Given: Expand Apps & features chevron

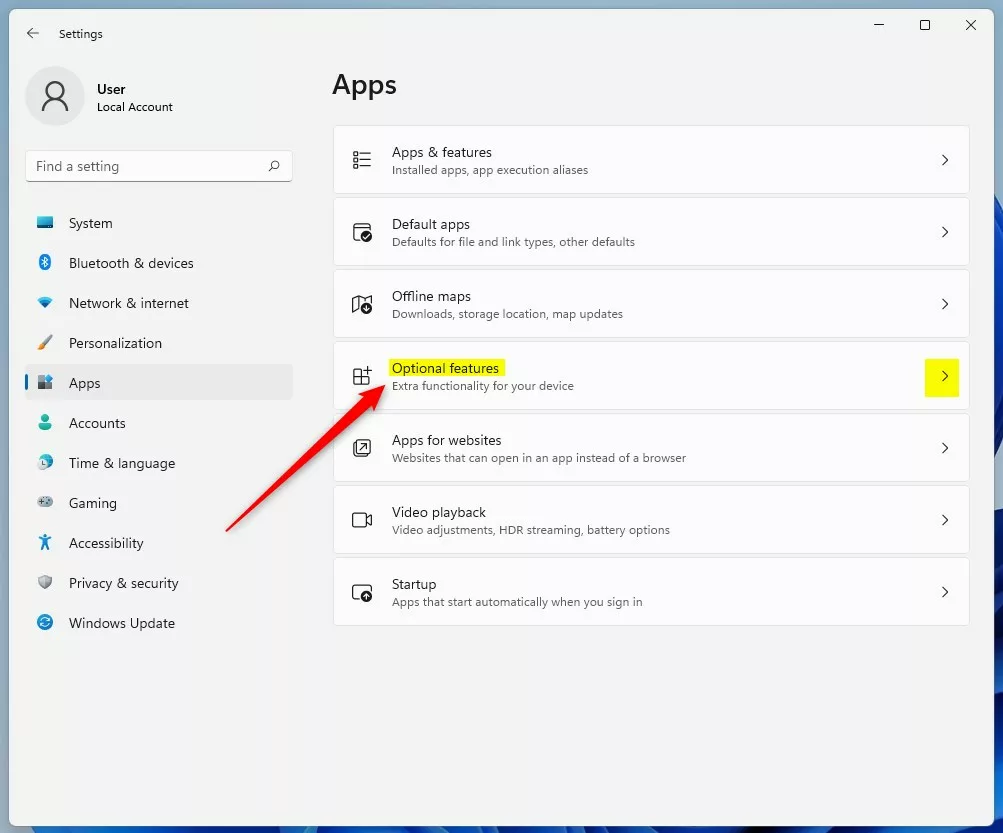Looking at the screenshot, I should (x=945, y=160).
